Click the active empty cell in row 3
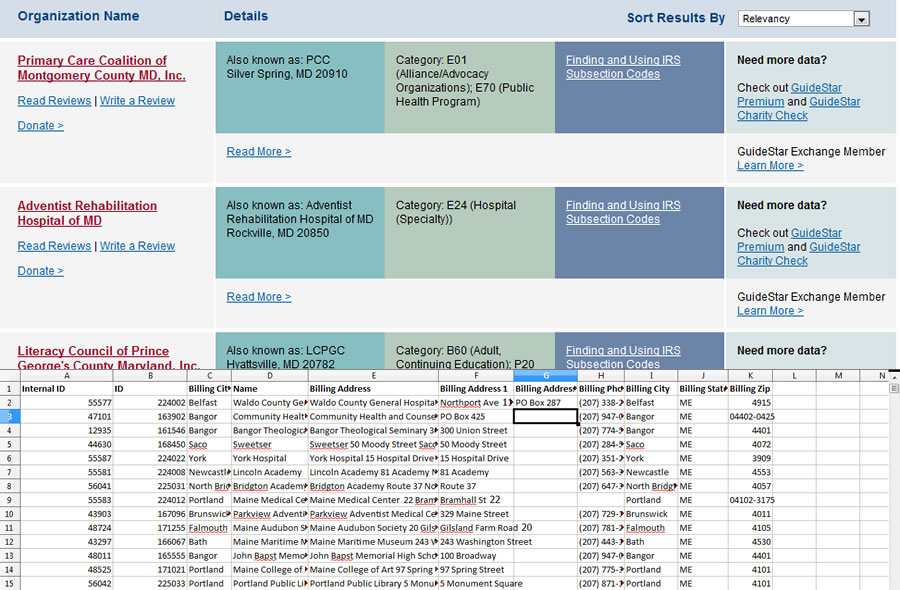Screen dimensions: 900x590 [x=546, y=417]
